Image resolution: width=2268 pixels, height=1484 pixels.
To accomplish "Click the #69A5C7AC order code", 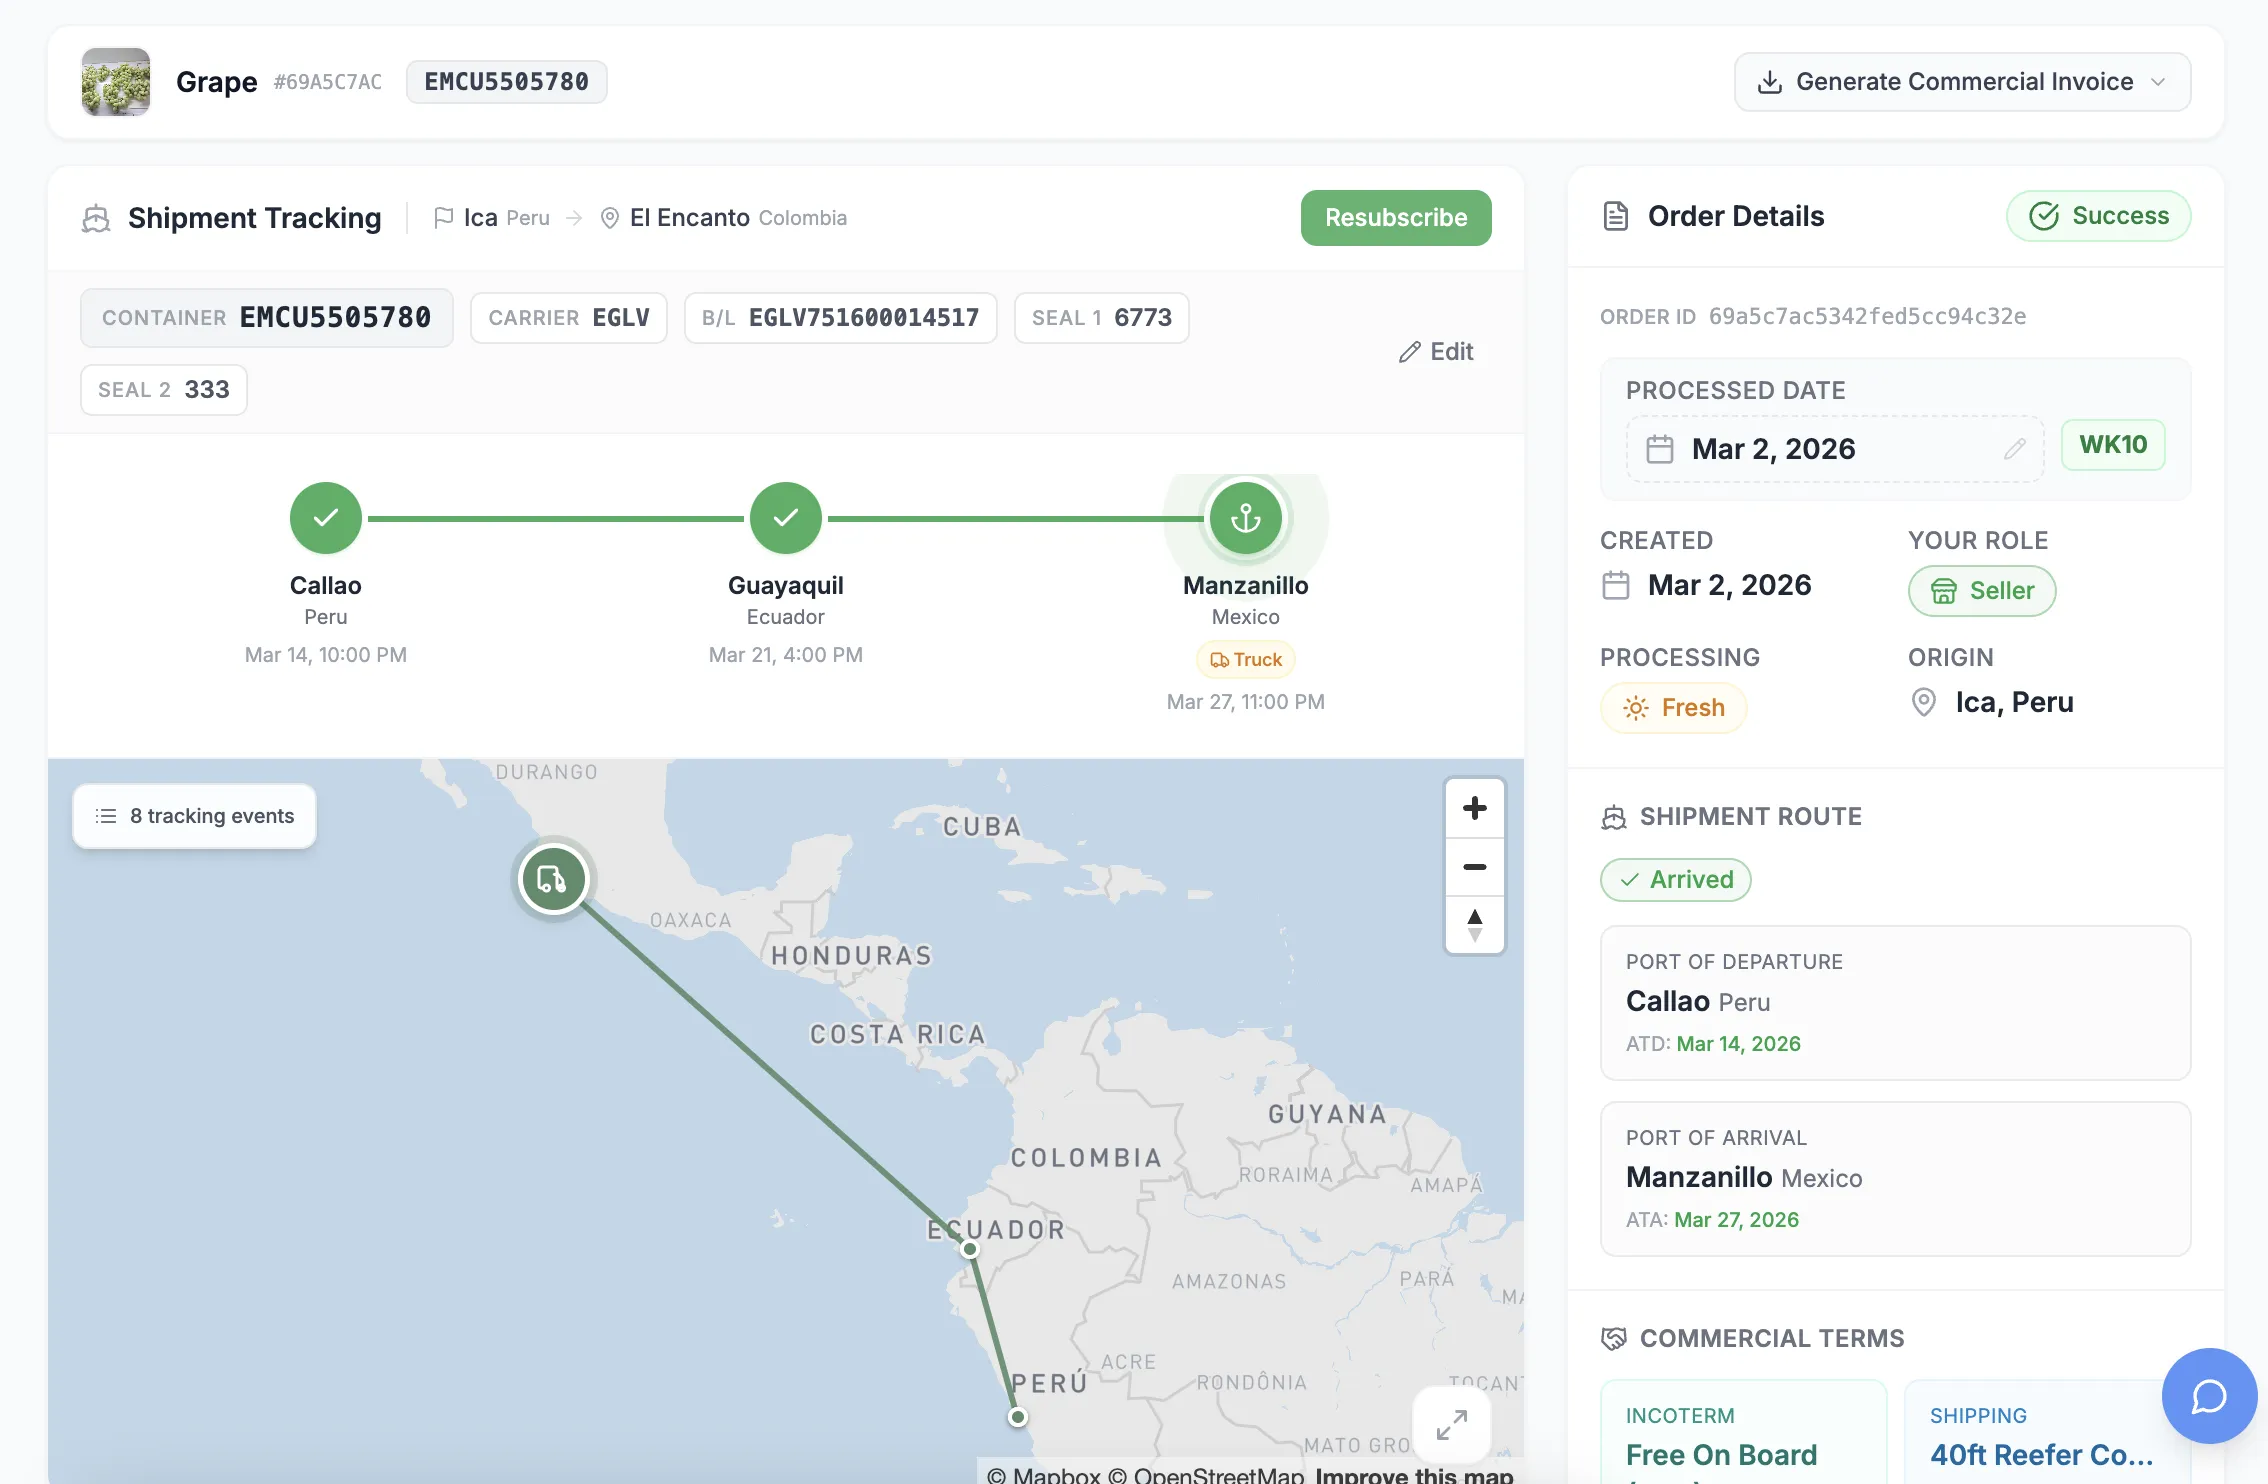I will pos(328,82).
